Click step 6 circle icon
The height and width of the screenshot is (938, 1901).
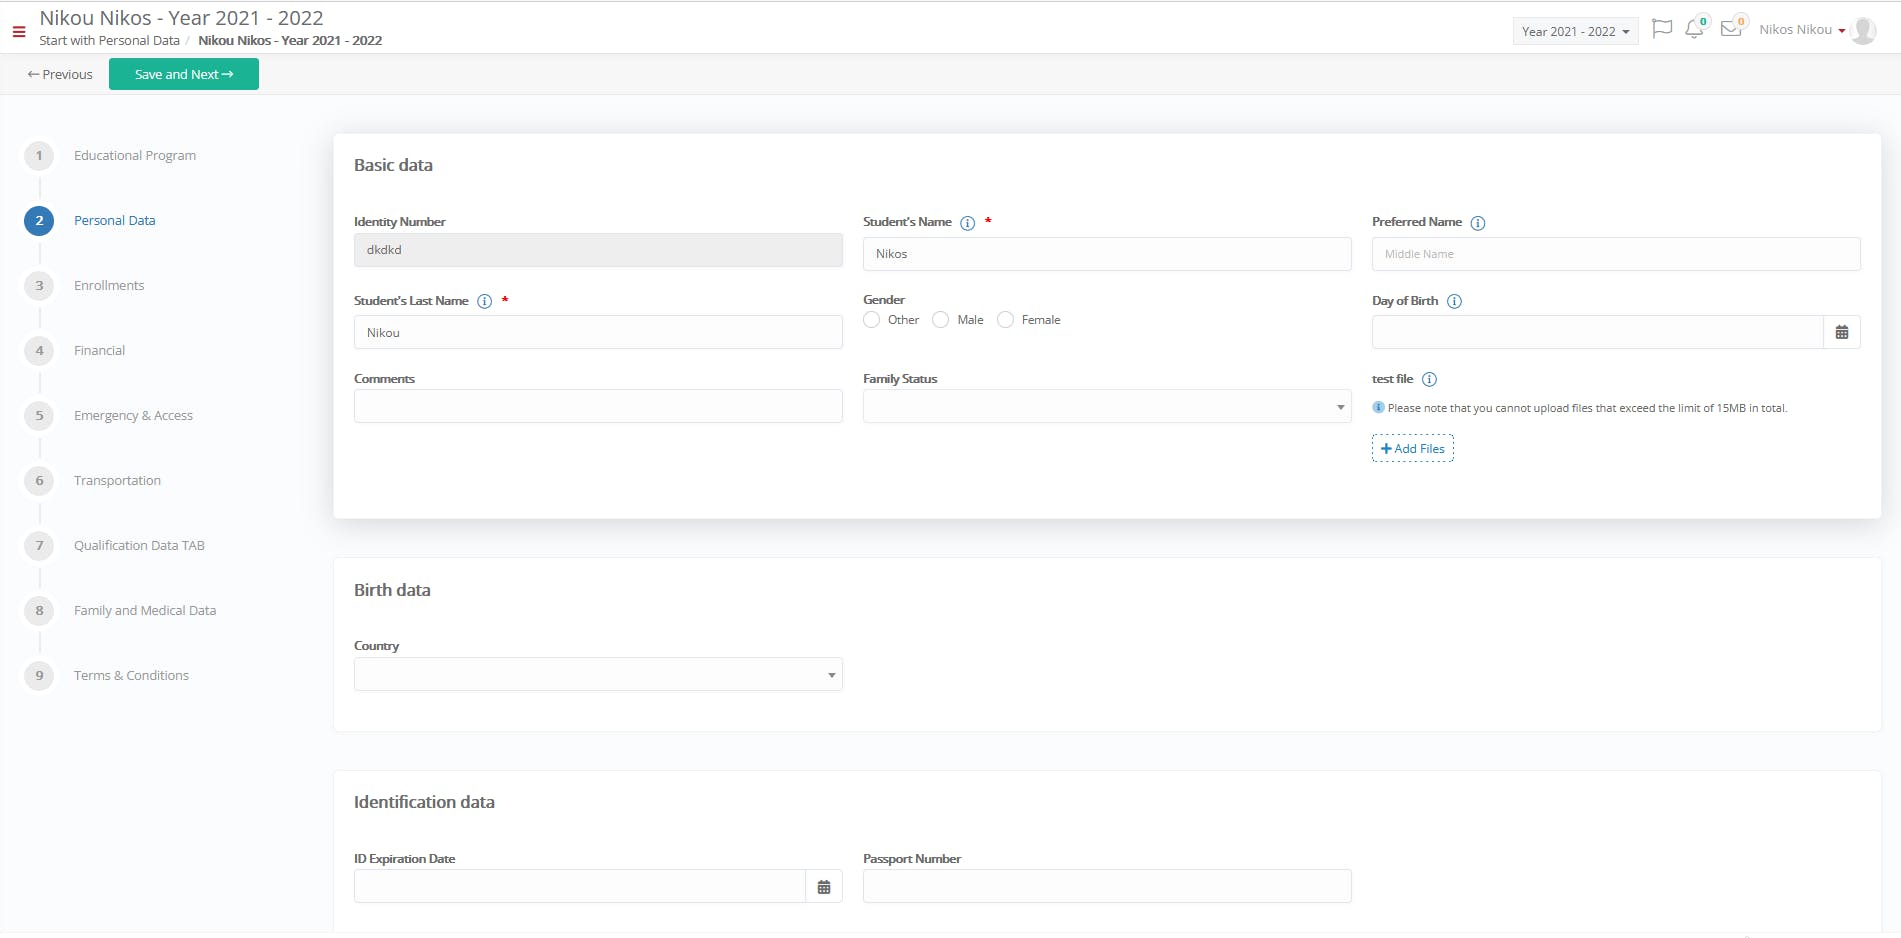(39, 480)
